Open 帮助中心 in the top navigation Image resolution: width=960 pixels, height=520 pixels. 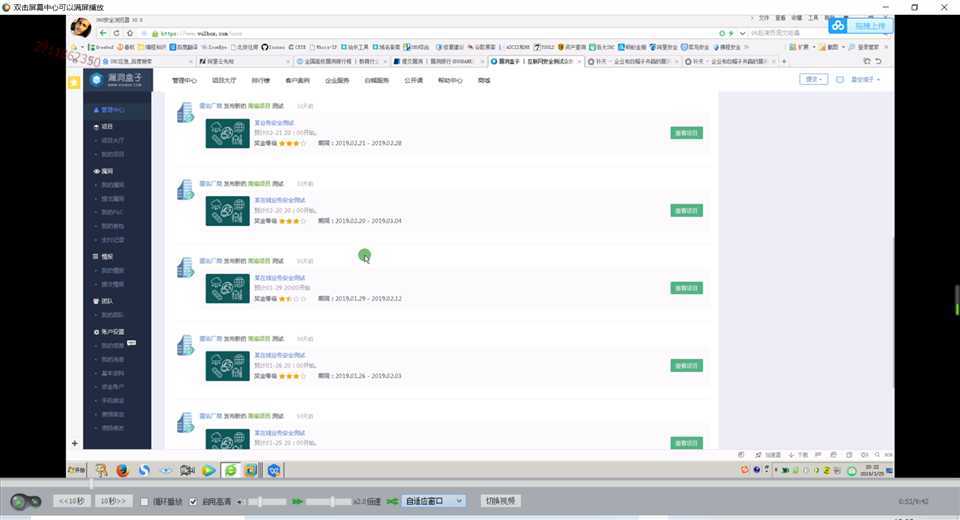click(450, 80)
